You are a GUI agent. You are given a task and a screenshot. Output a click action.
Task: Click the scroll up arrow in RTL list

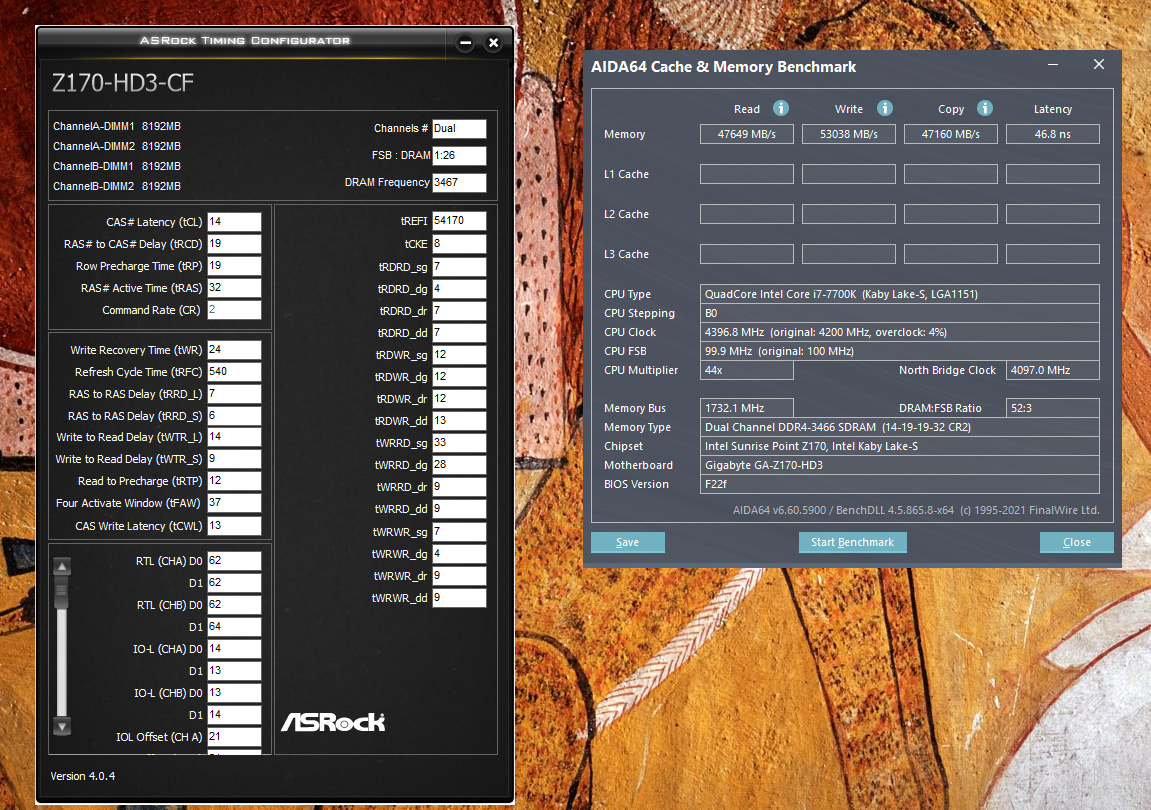(x=62, y=566)
